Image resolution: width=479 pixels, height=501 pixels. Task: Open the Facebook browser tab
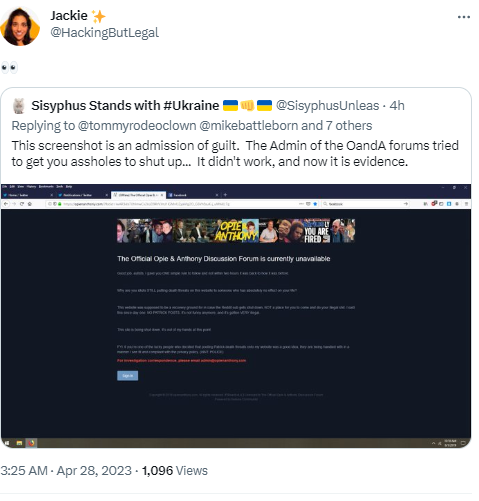193,195
